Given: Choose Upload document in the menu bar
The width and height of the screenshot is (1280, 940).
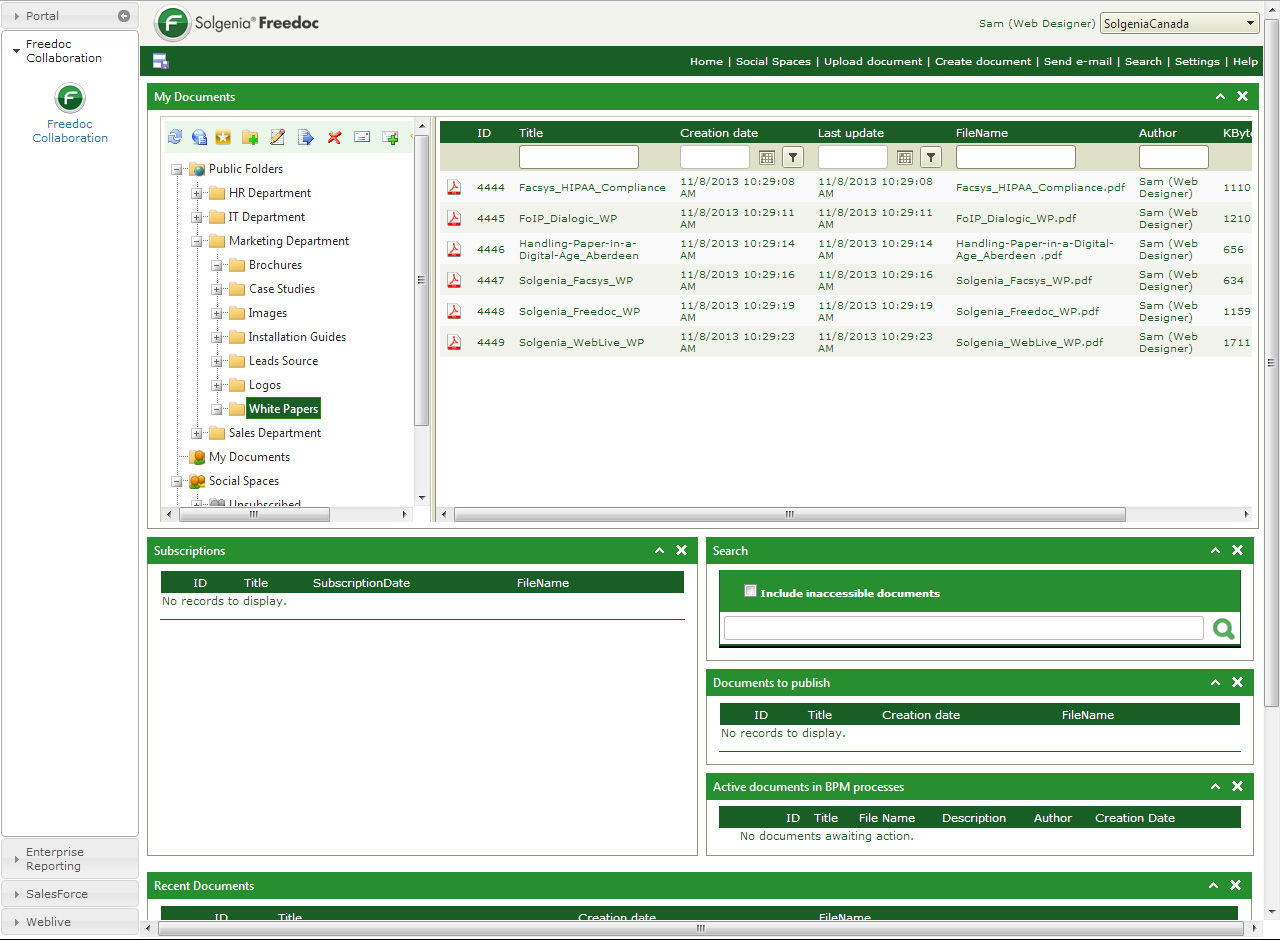Looking at the screenshot, I should coord(873,61).
